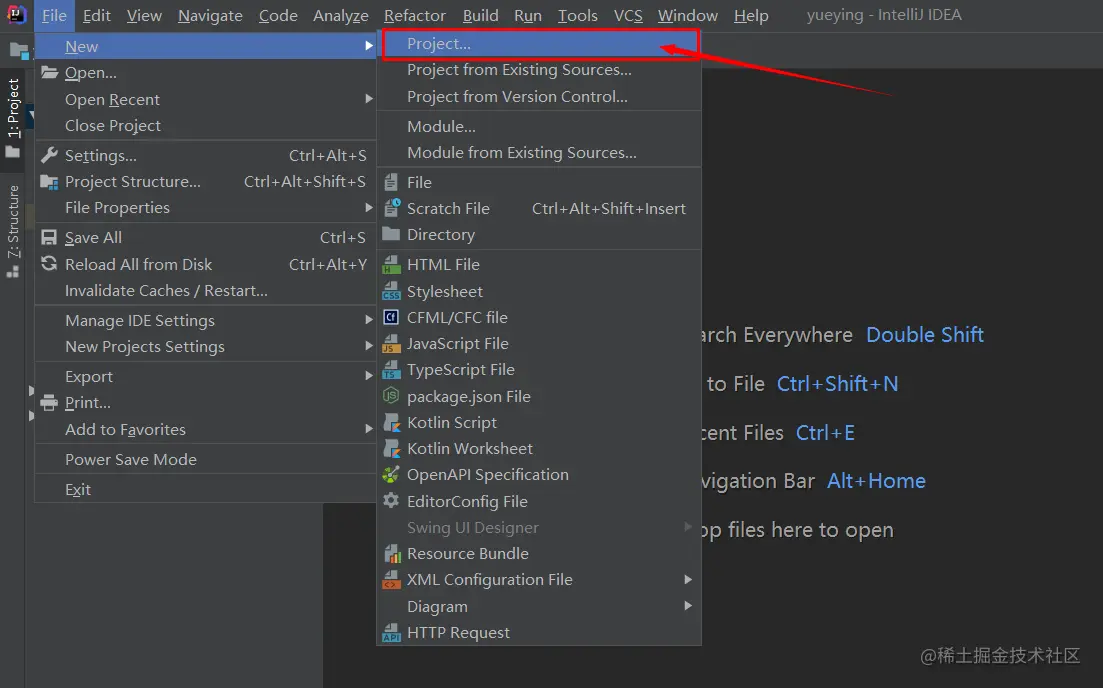Expand the Export submenu arrow
Image resolution: width=1103 pixels, height=688 pixels.
(x=369, y=376)
